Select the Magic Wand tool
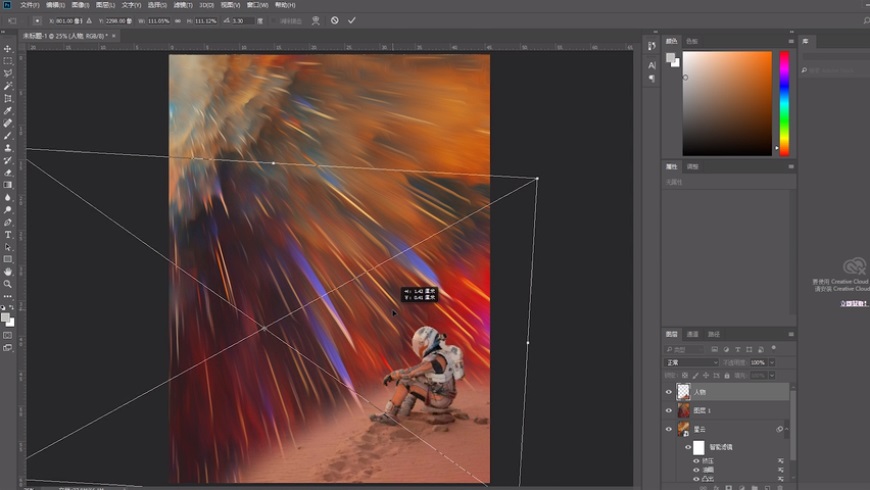 [x=8, y=86]
